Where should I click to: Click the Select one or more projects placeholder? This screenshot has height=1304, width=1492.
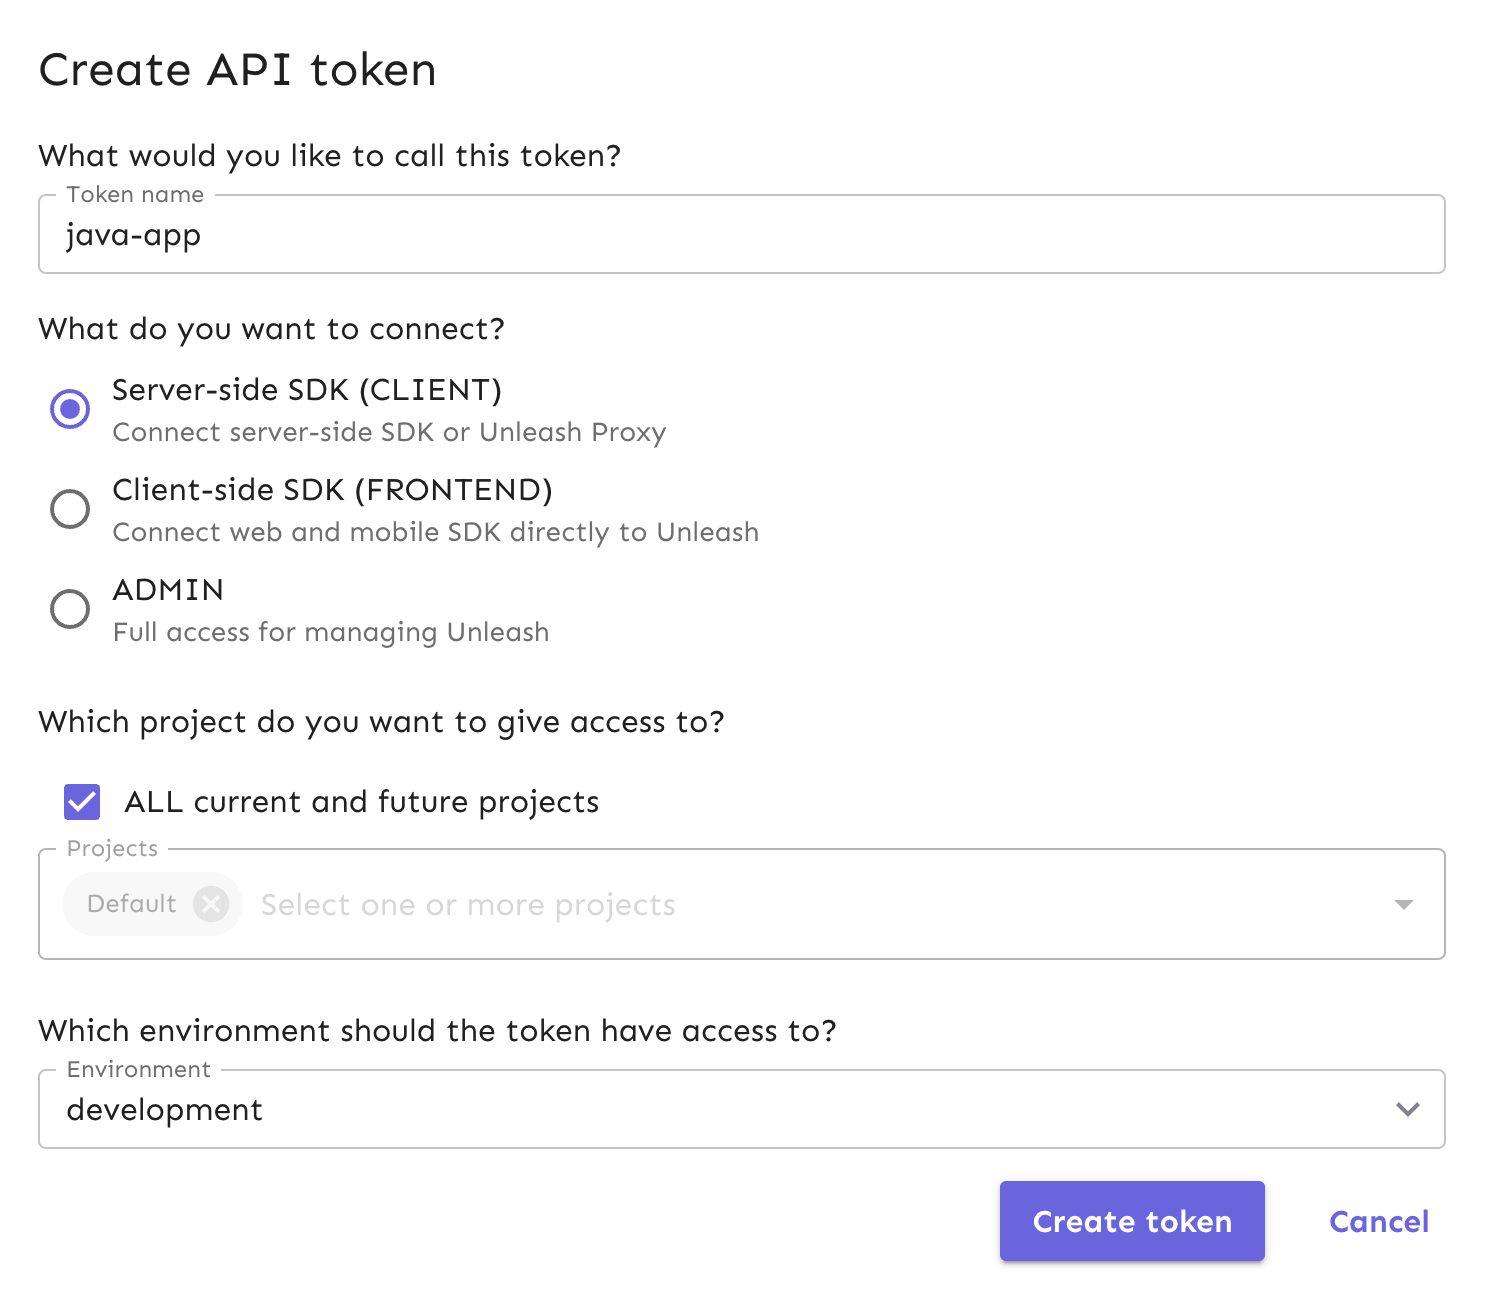tap(467, 903)
